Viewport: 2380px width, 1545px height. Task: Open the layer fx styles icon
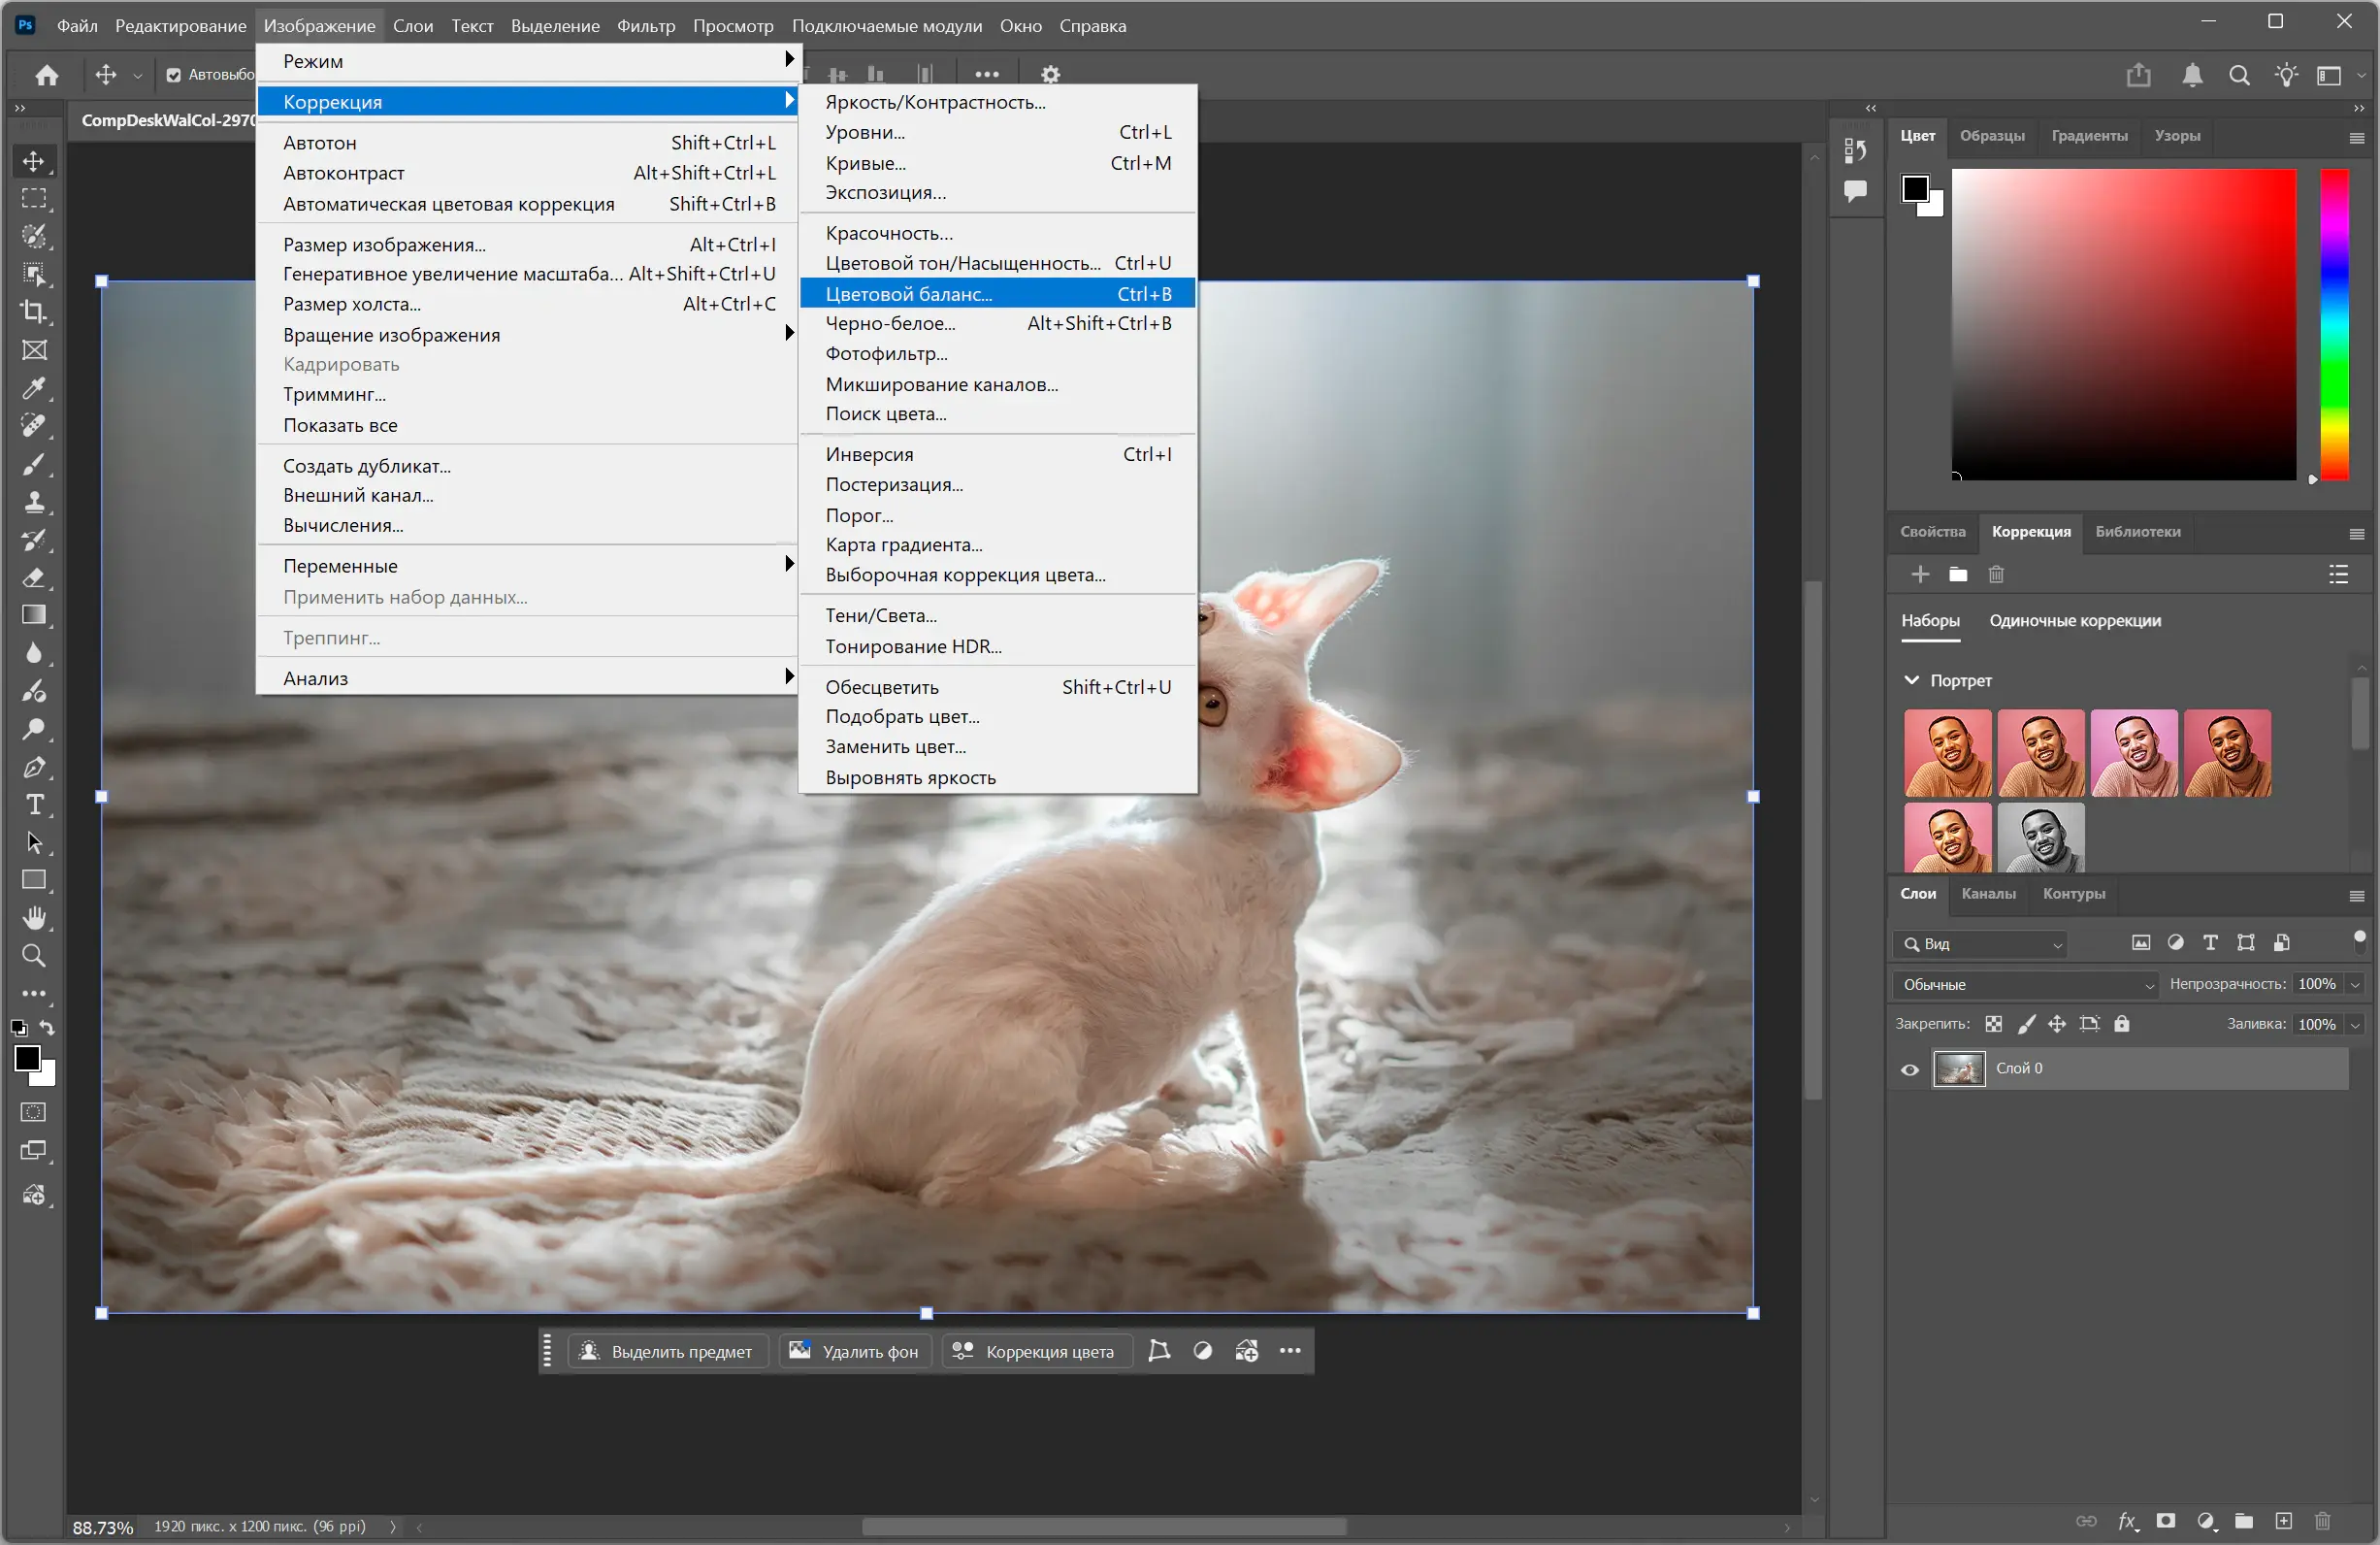(2127, 1521)
